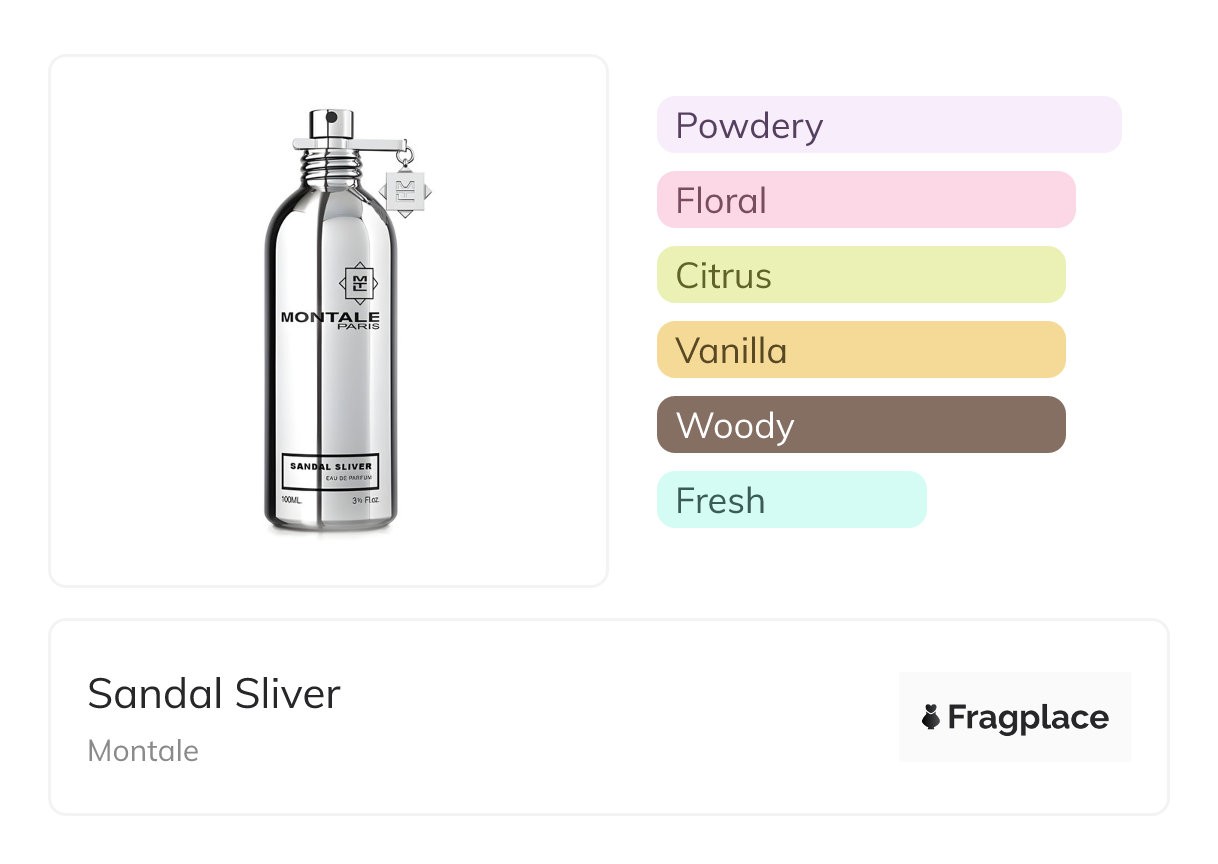
Task: Click the brown Woody accord bar
Action: click(860, 425)
